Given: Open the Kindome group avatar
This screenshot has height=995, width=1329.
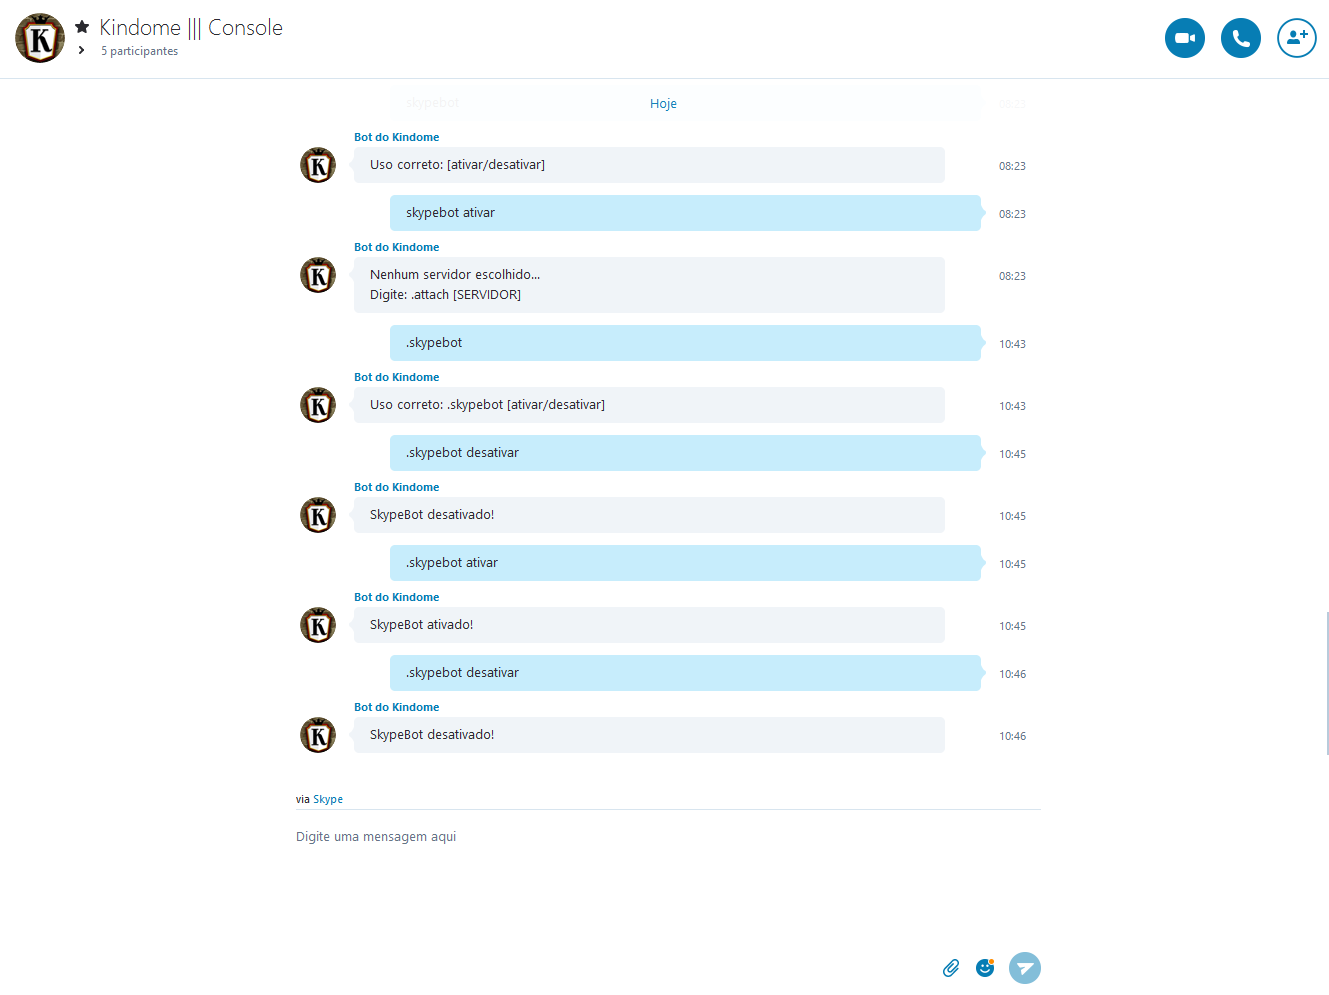Looking at the screenshot, I should pyautogui.click(x=40, y=38).
